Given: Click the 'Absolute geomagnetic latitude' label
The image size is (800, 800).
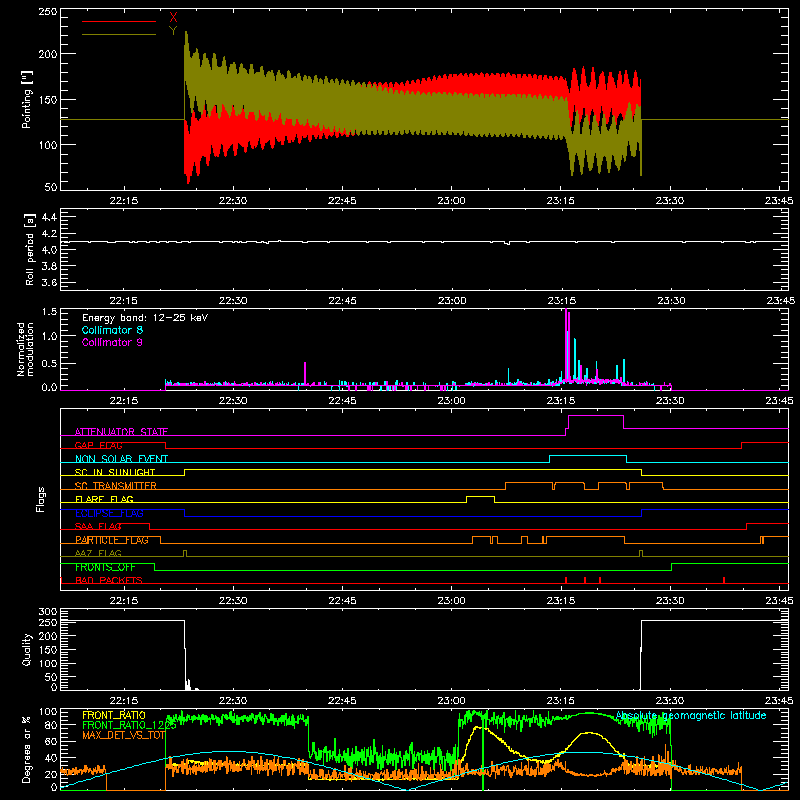Looking at the screenshot, I should (691, 715).
